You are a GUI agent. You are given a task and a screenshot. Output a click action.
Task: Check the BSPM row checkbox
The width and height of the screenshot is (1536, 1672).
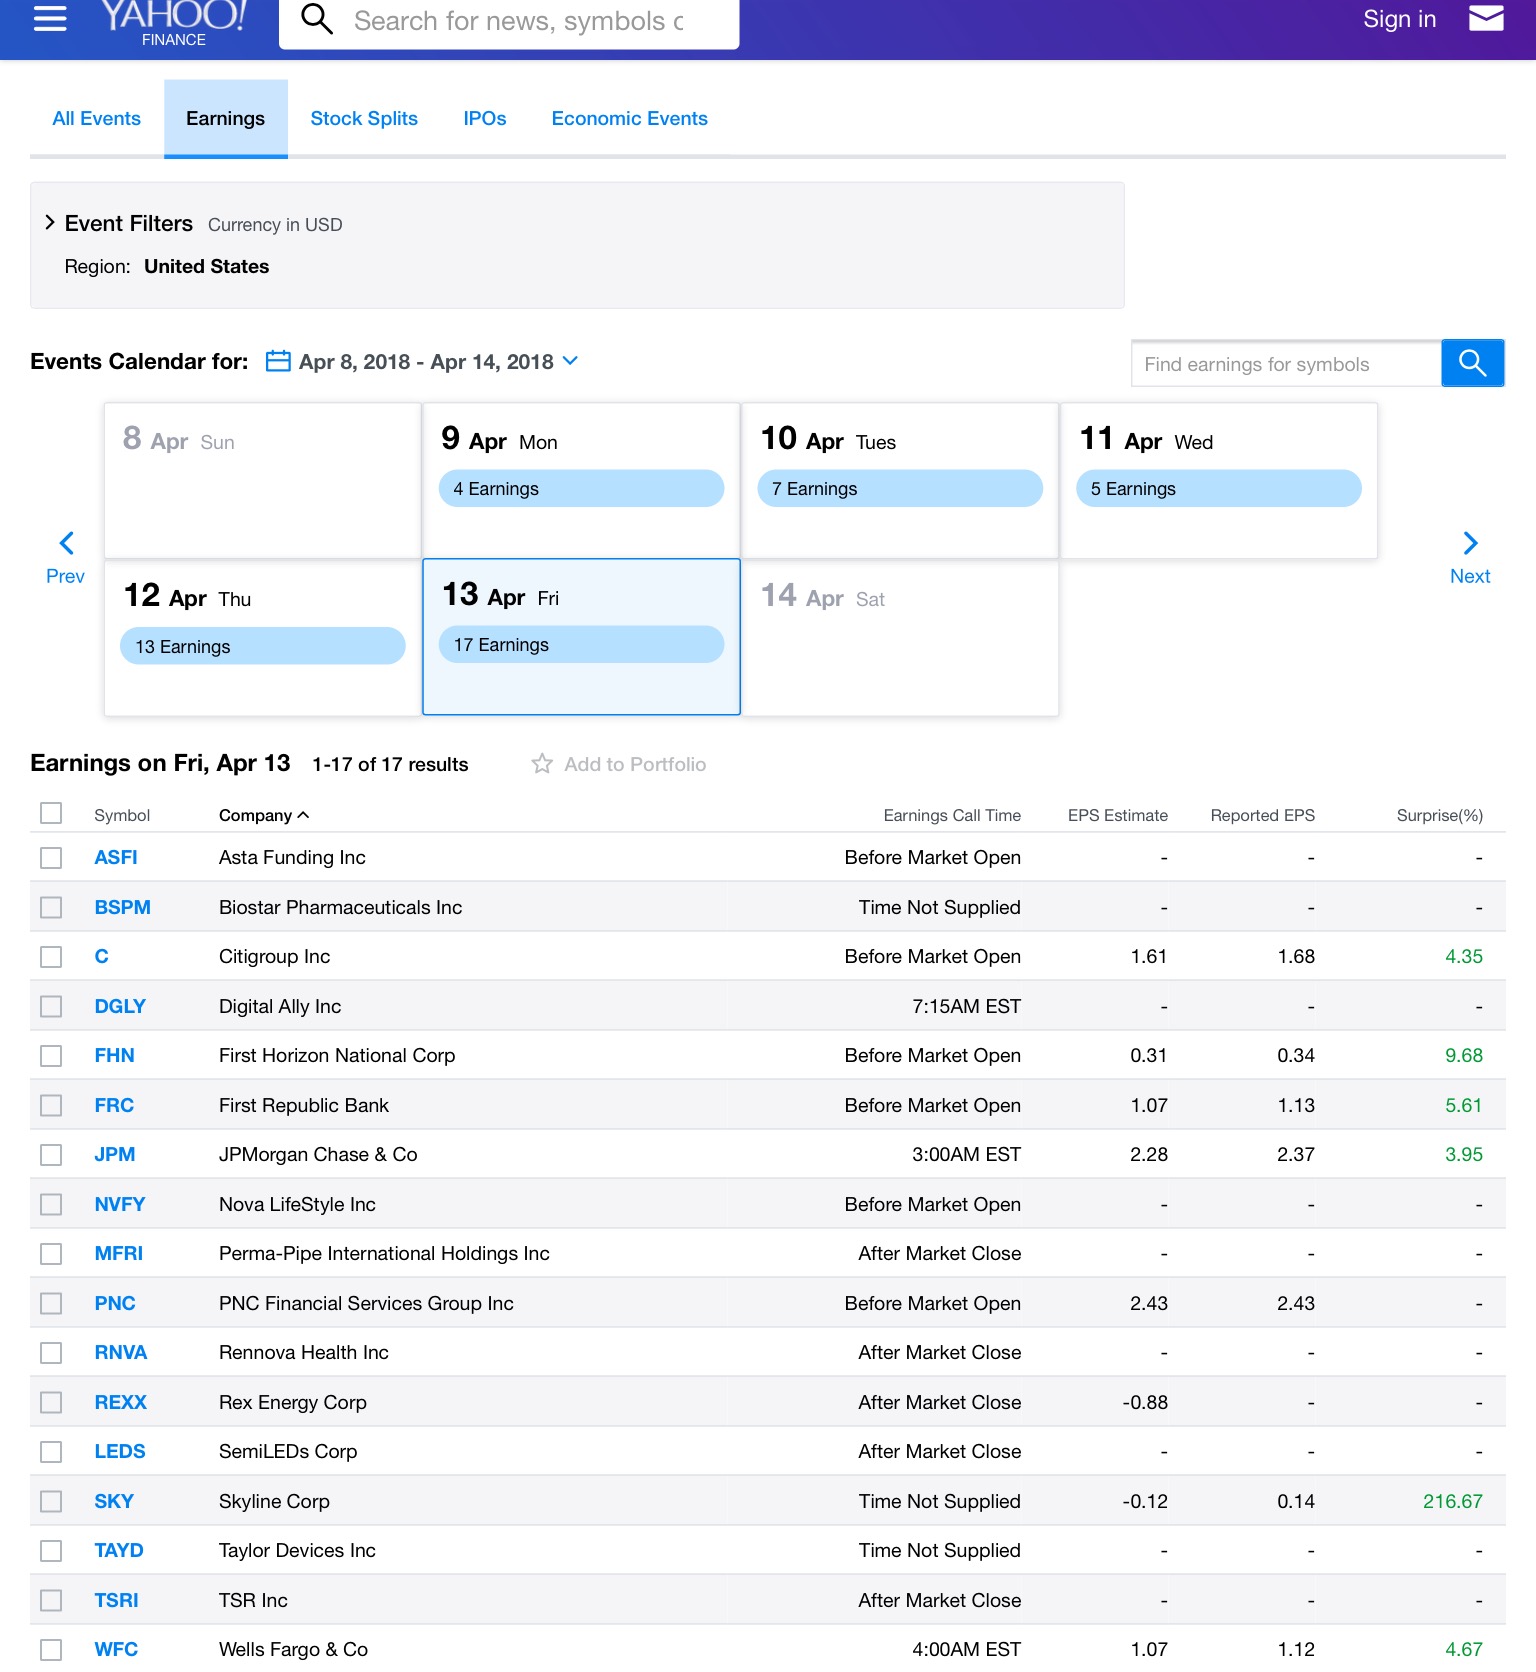pyautogui.click(x=51, y=907)
